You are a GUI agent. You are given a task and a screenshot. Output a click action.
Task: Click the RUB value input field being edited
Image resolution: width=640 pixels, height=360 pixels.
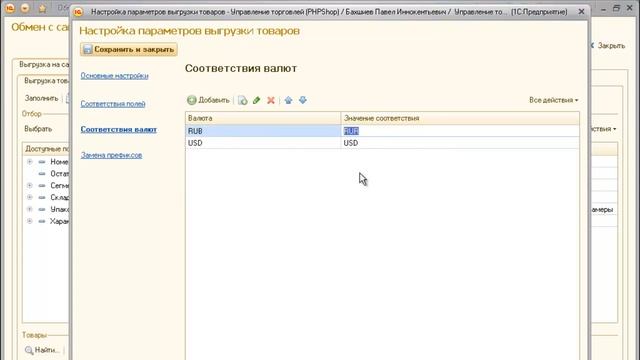pyautogui.click(x=460, y=131)
